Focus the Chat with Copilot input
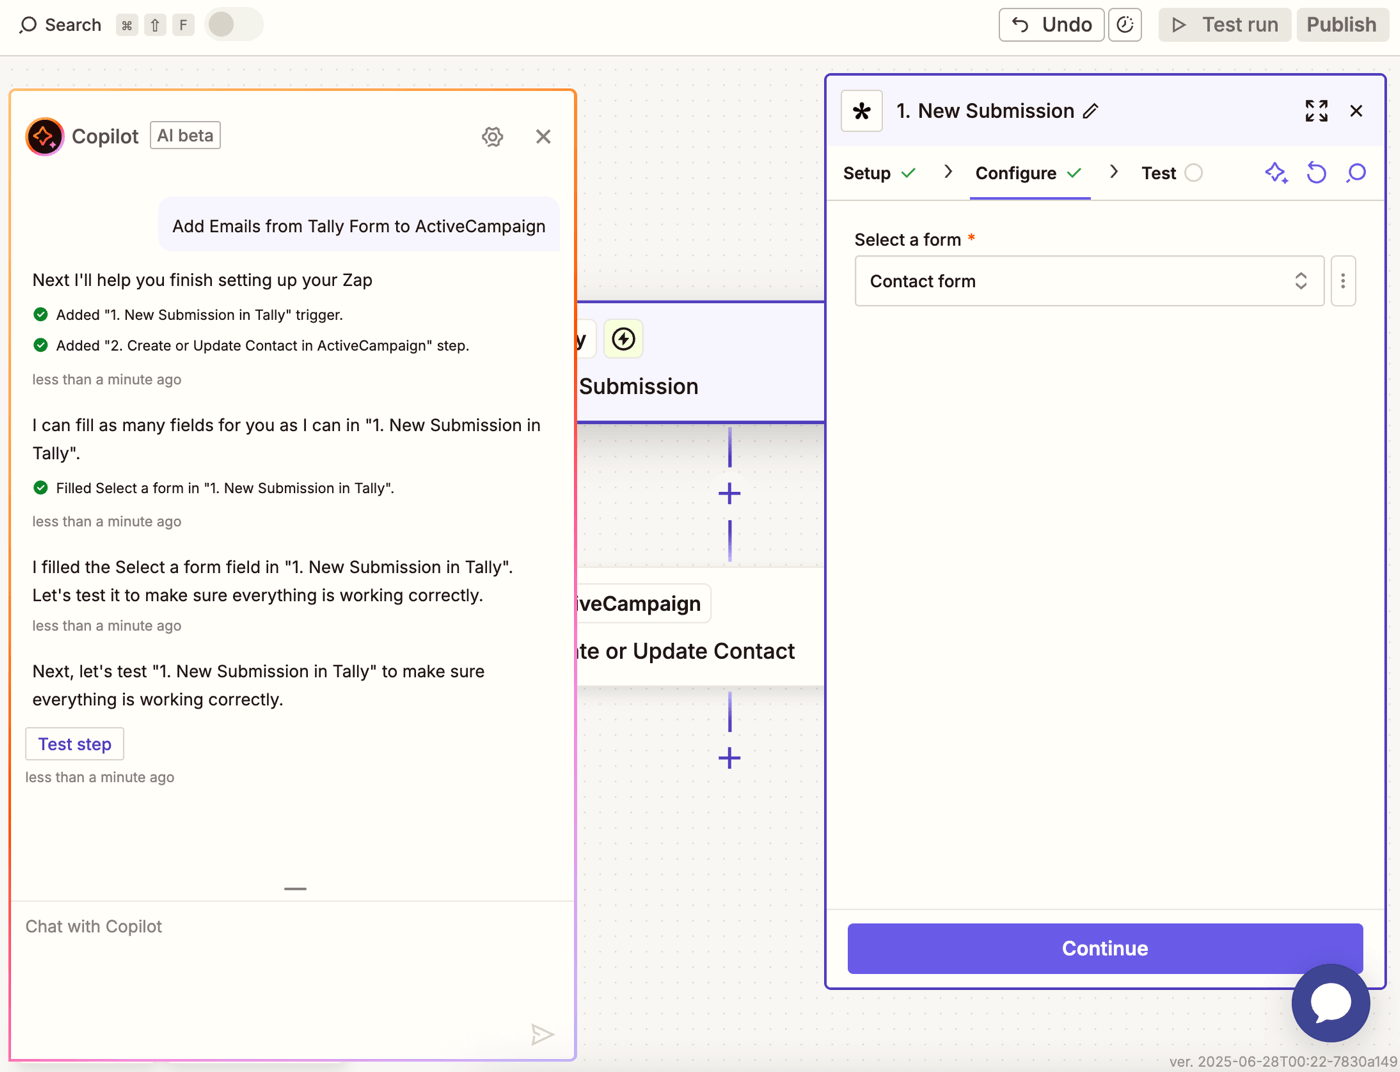The height and width of the screenshot is (1072, 1400). coord(292,979)
